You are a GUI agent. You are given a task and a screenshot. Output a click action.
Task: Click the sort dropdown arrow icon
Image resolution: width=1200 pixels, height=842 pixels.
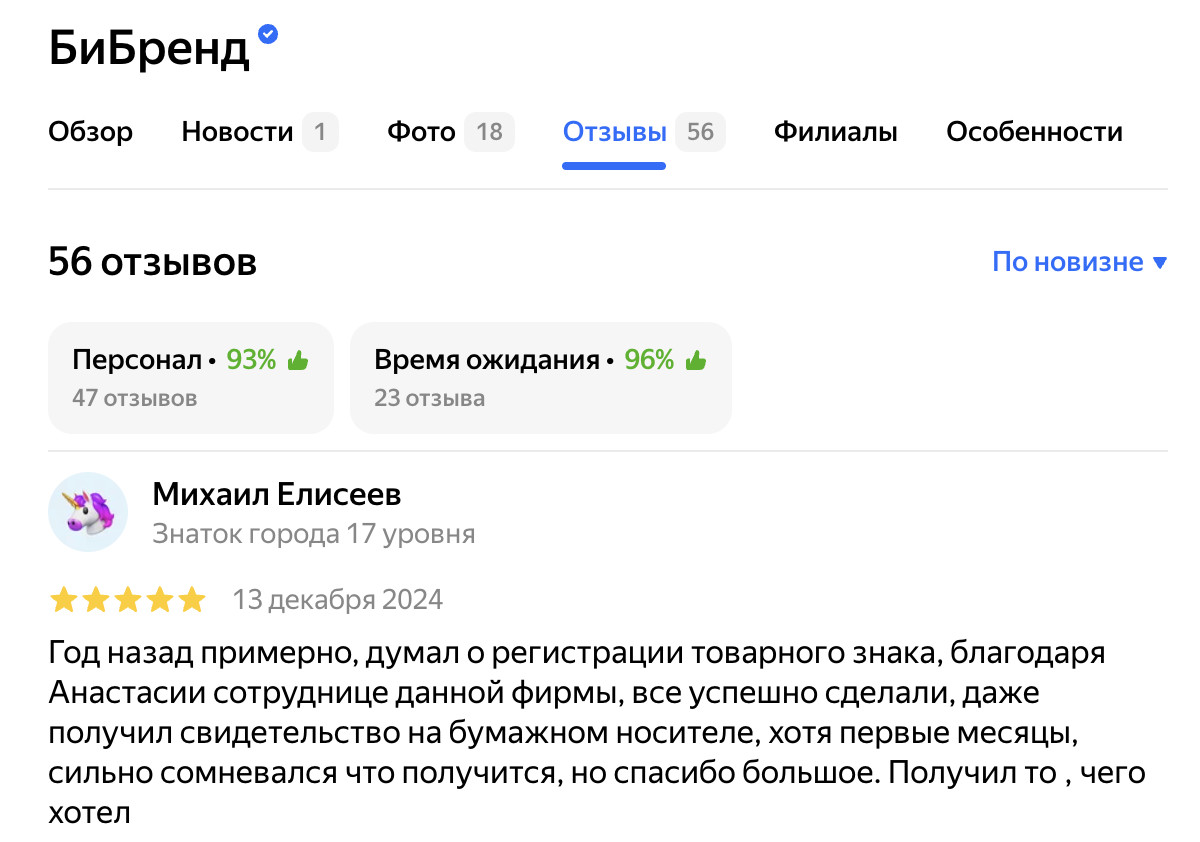tap(1160, 263)
